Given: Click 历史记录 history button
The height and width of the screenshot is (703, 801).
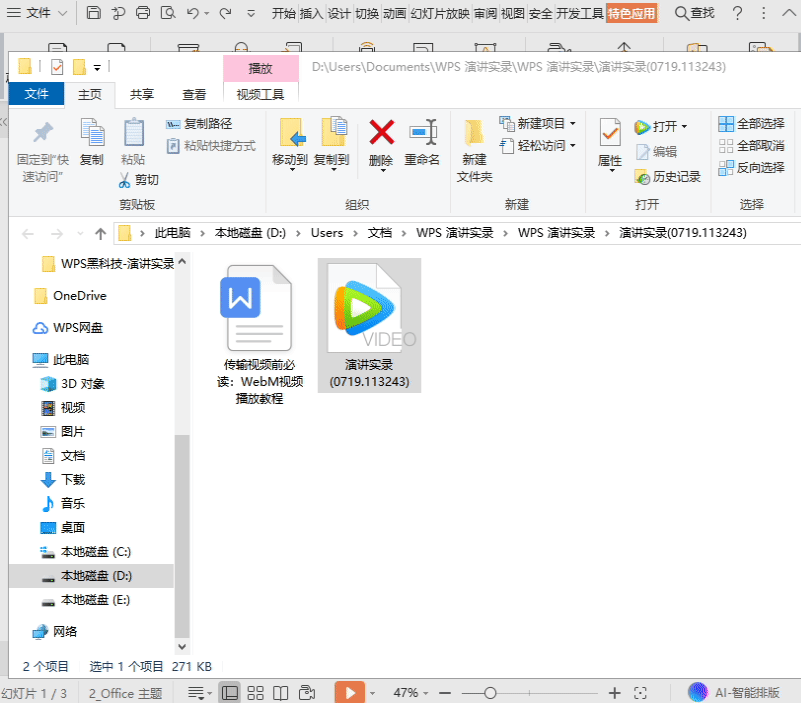Looking at the screenshot, I should click(x=667, y=177).
